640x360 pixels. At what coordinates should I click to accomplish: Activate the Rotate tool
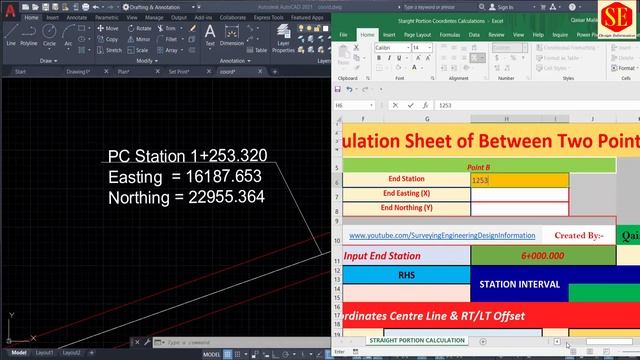coord(139,28)
